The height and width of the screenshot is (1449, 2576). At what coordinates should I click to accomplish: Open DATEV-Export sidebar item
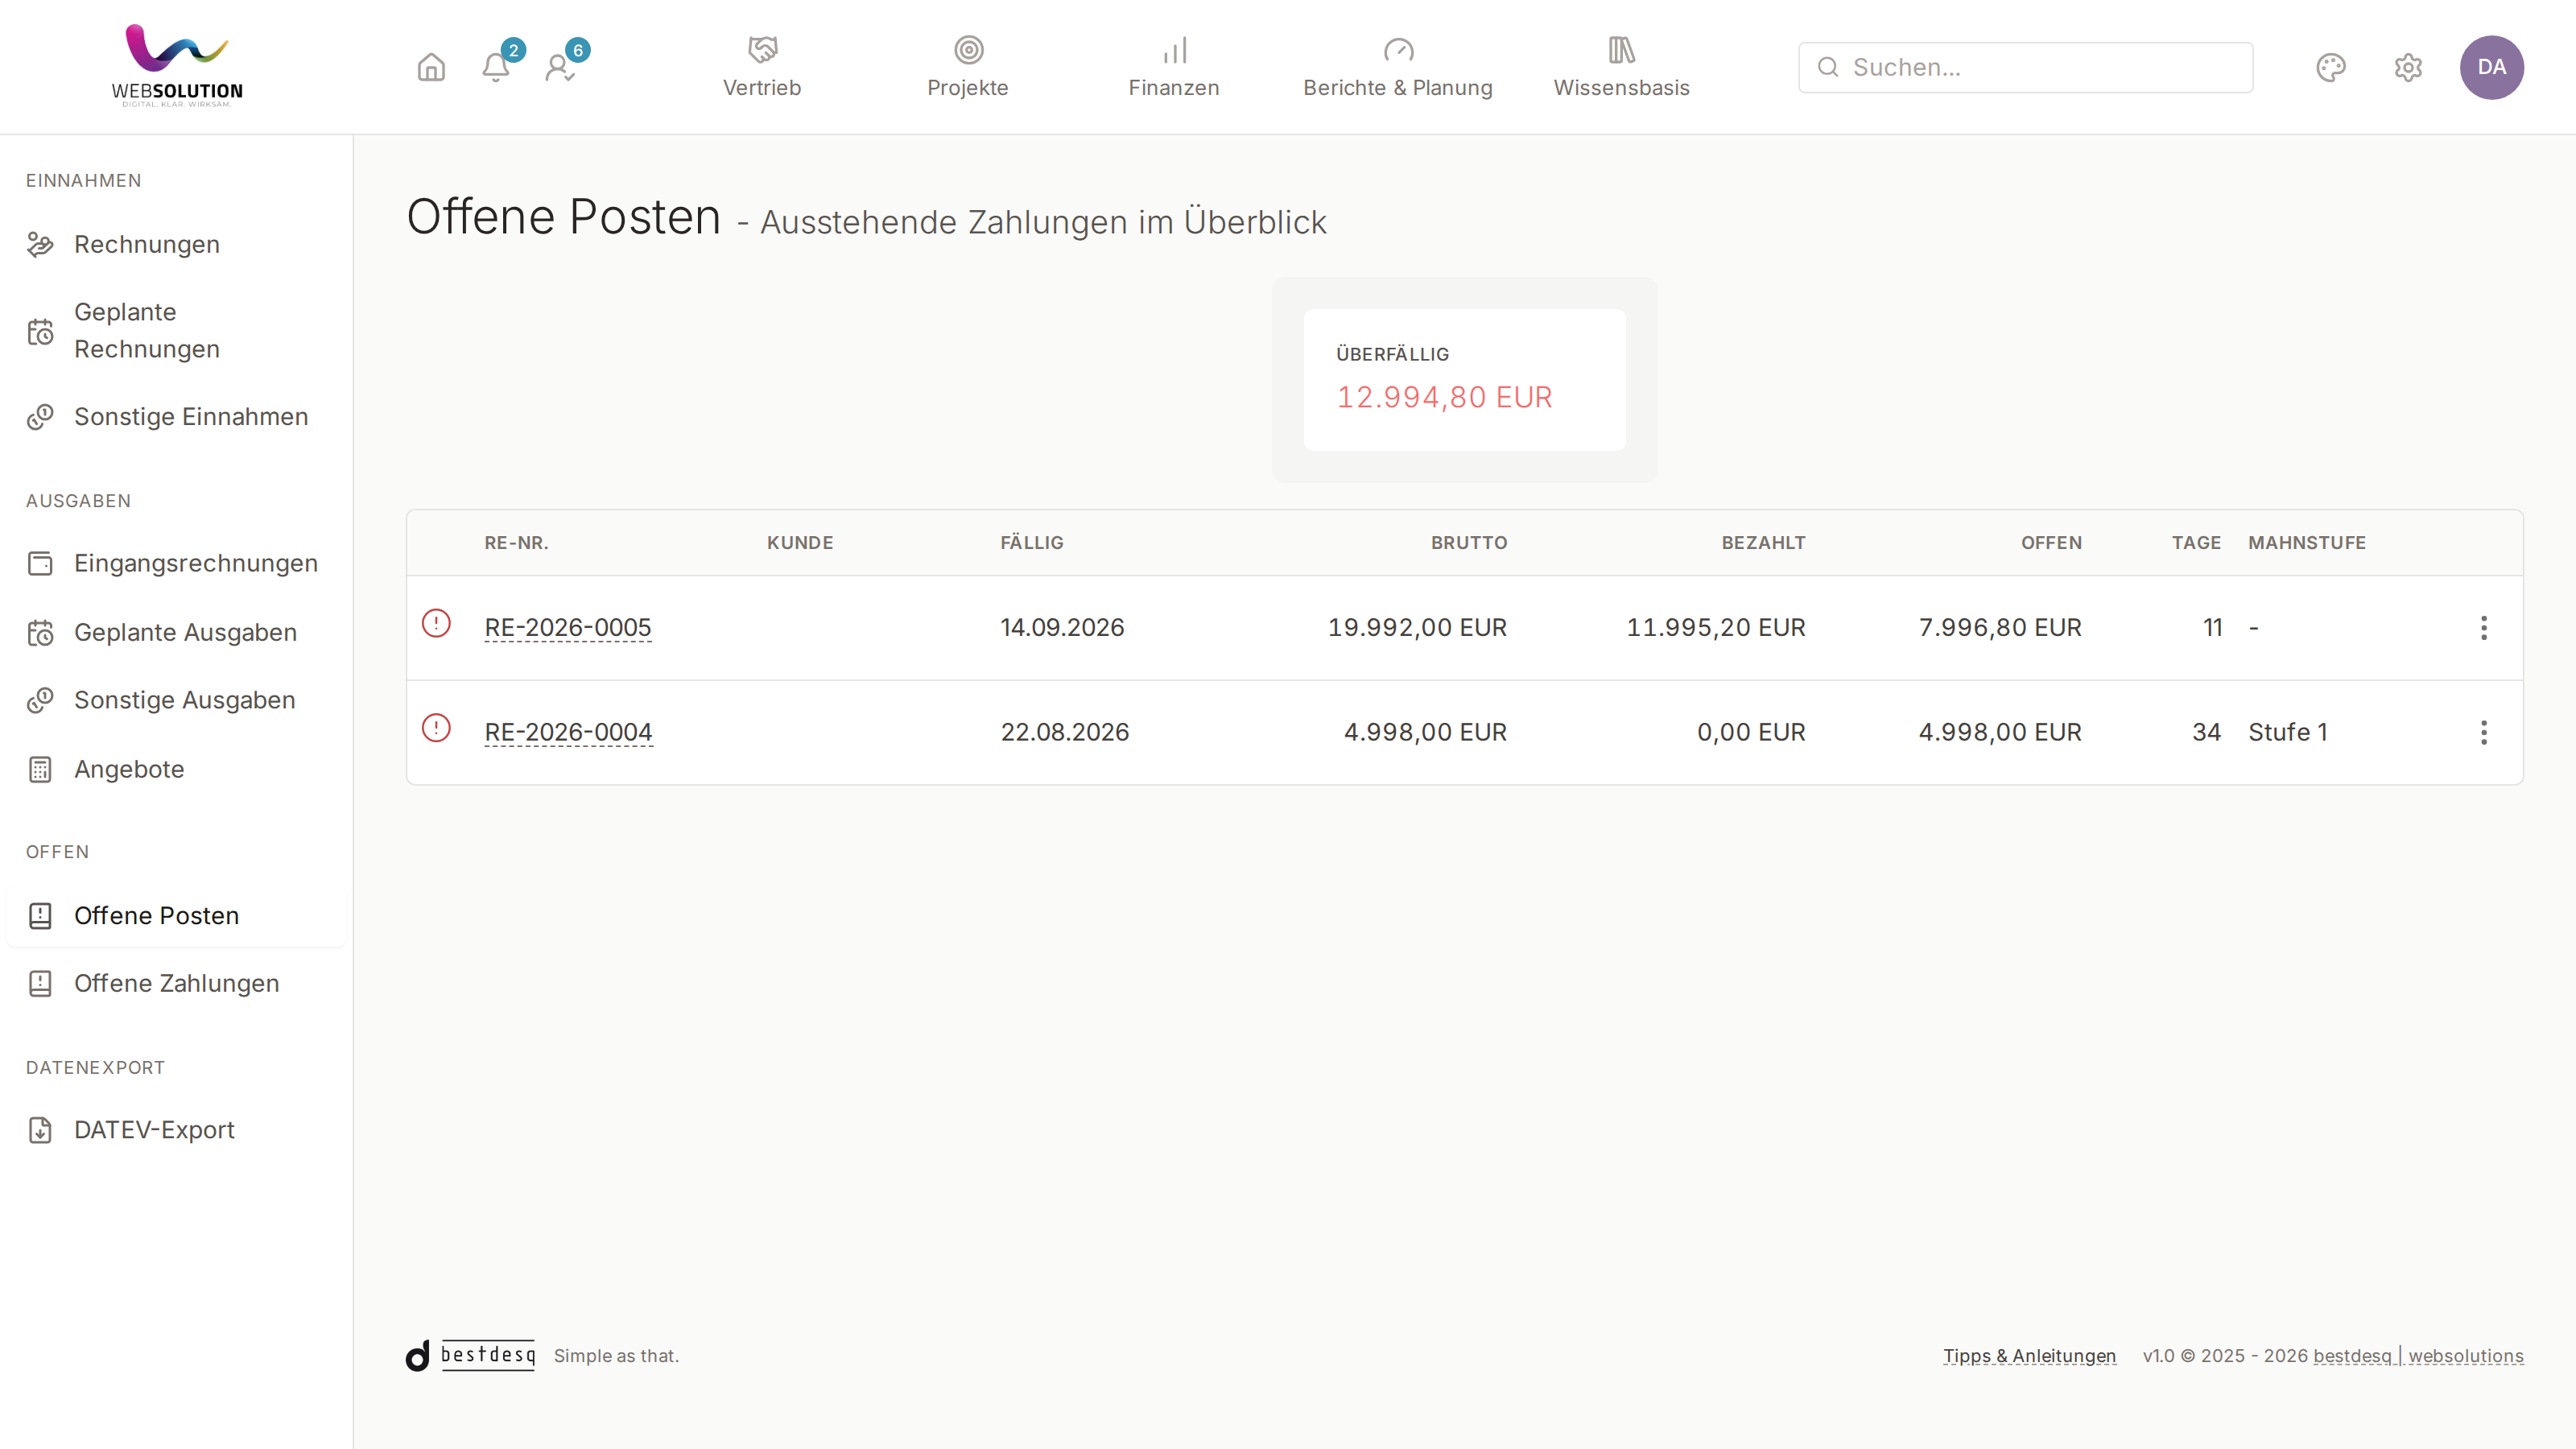(x=176, y=1130)
